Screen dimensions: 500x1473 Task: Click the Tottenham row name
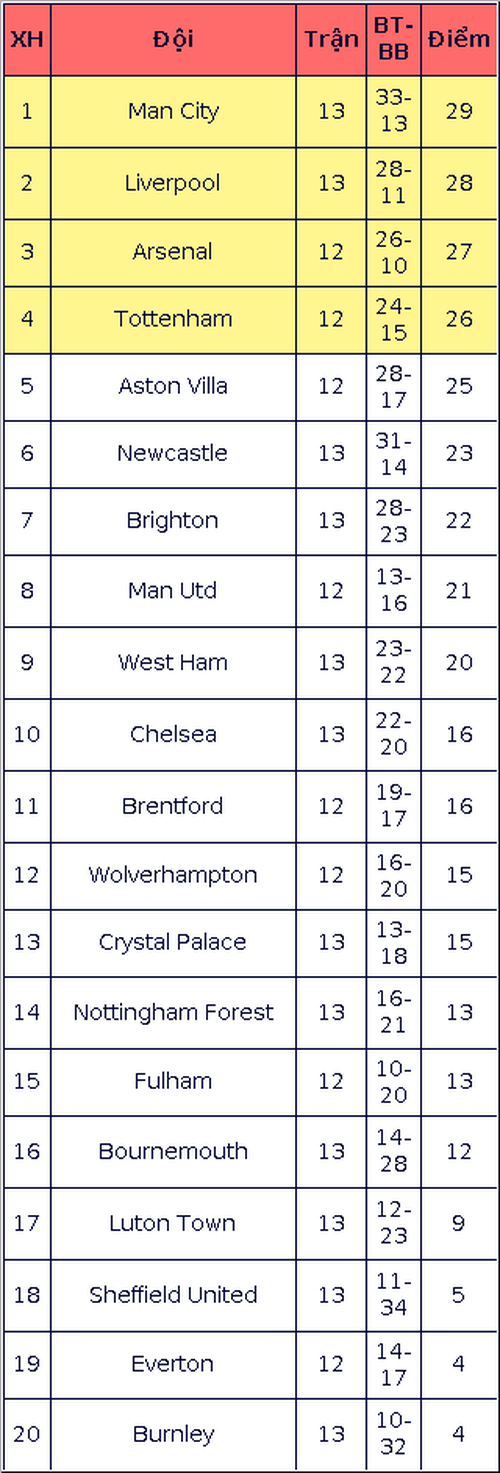pyautogui.click(x=173, y=319)
